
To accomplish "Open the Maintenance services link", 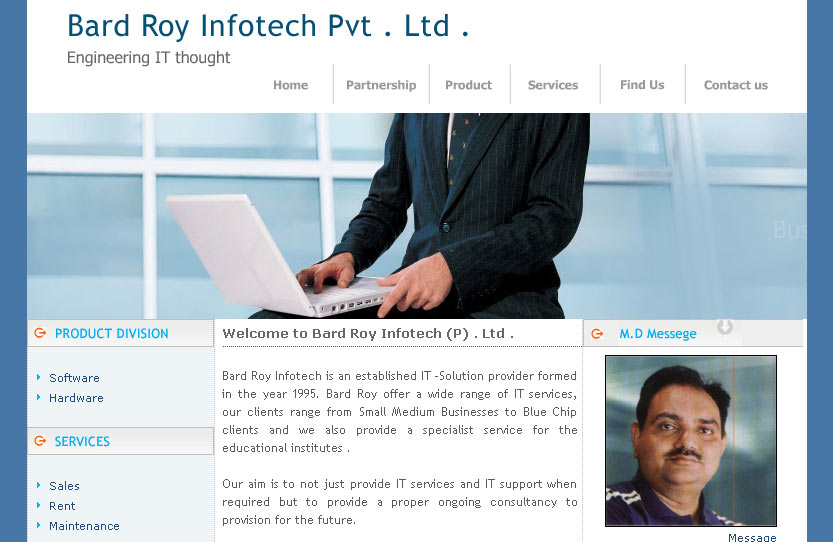I will (x=84, y=526).
